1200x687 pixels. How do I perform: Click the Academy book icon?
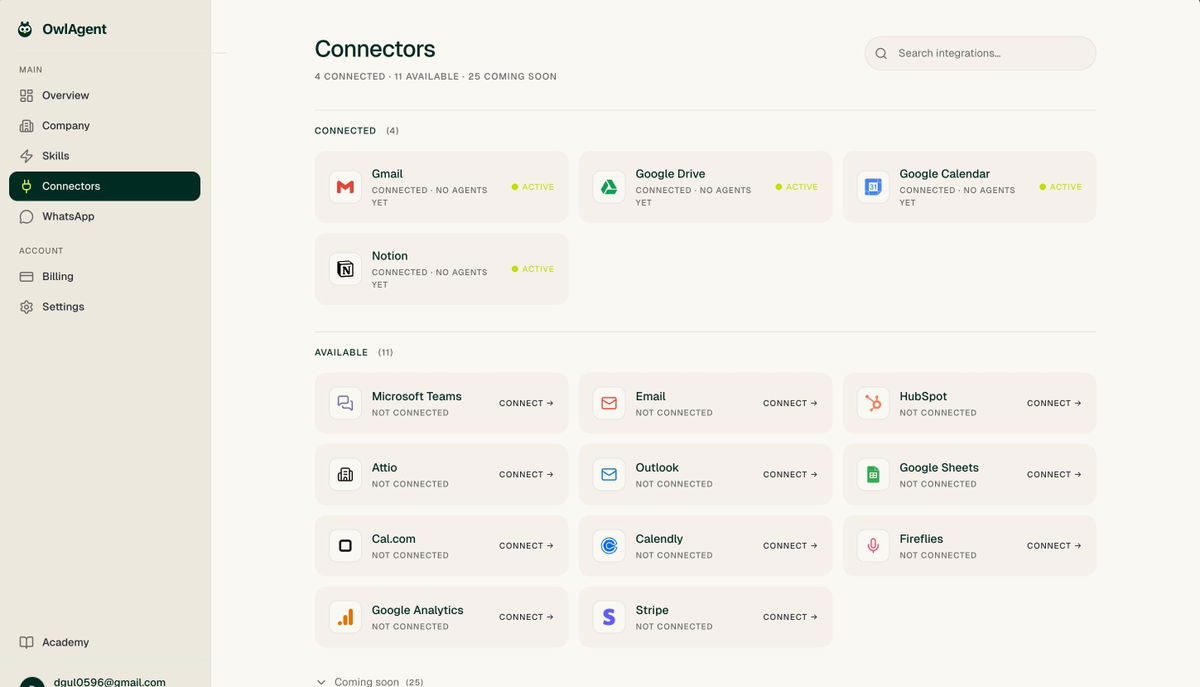(x=27, y=642)
